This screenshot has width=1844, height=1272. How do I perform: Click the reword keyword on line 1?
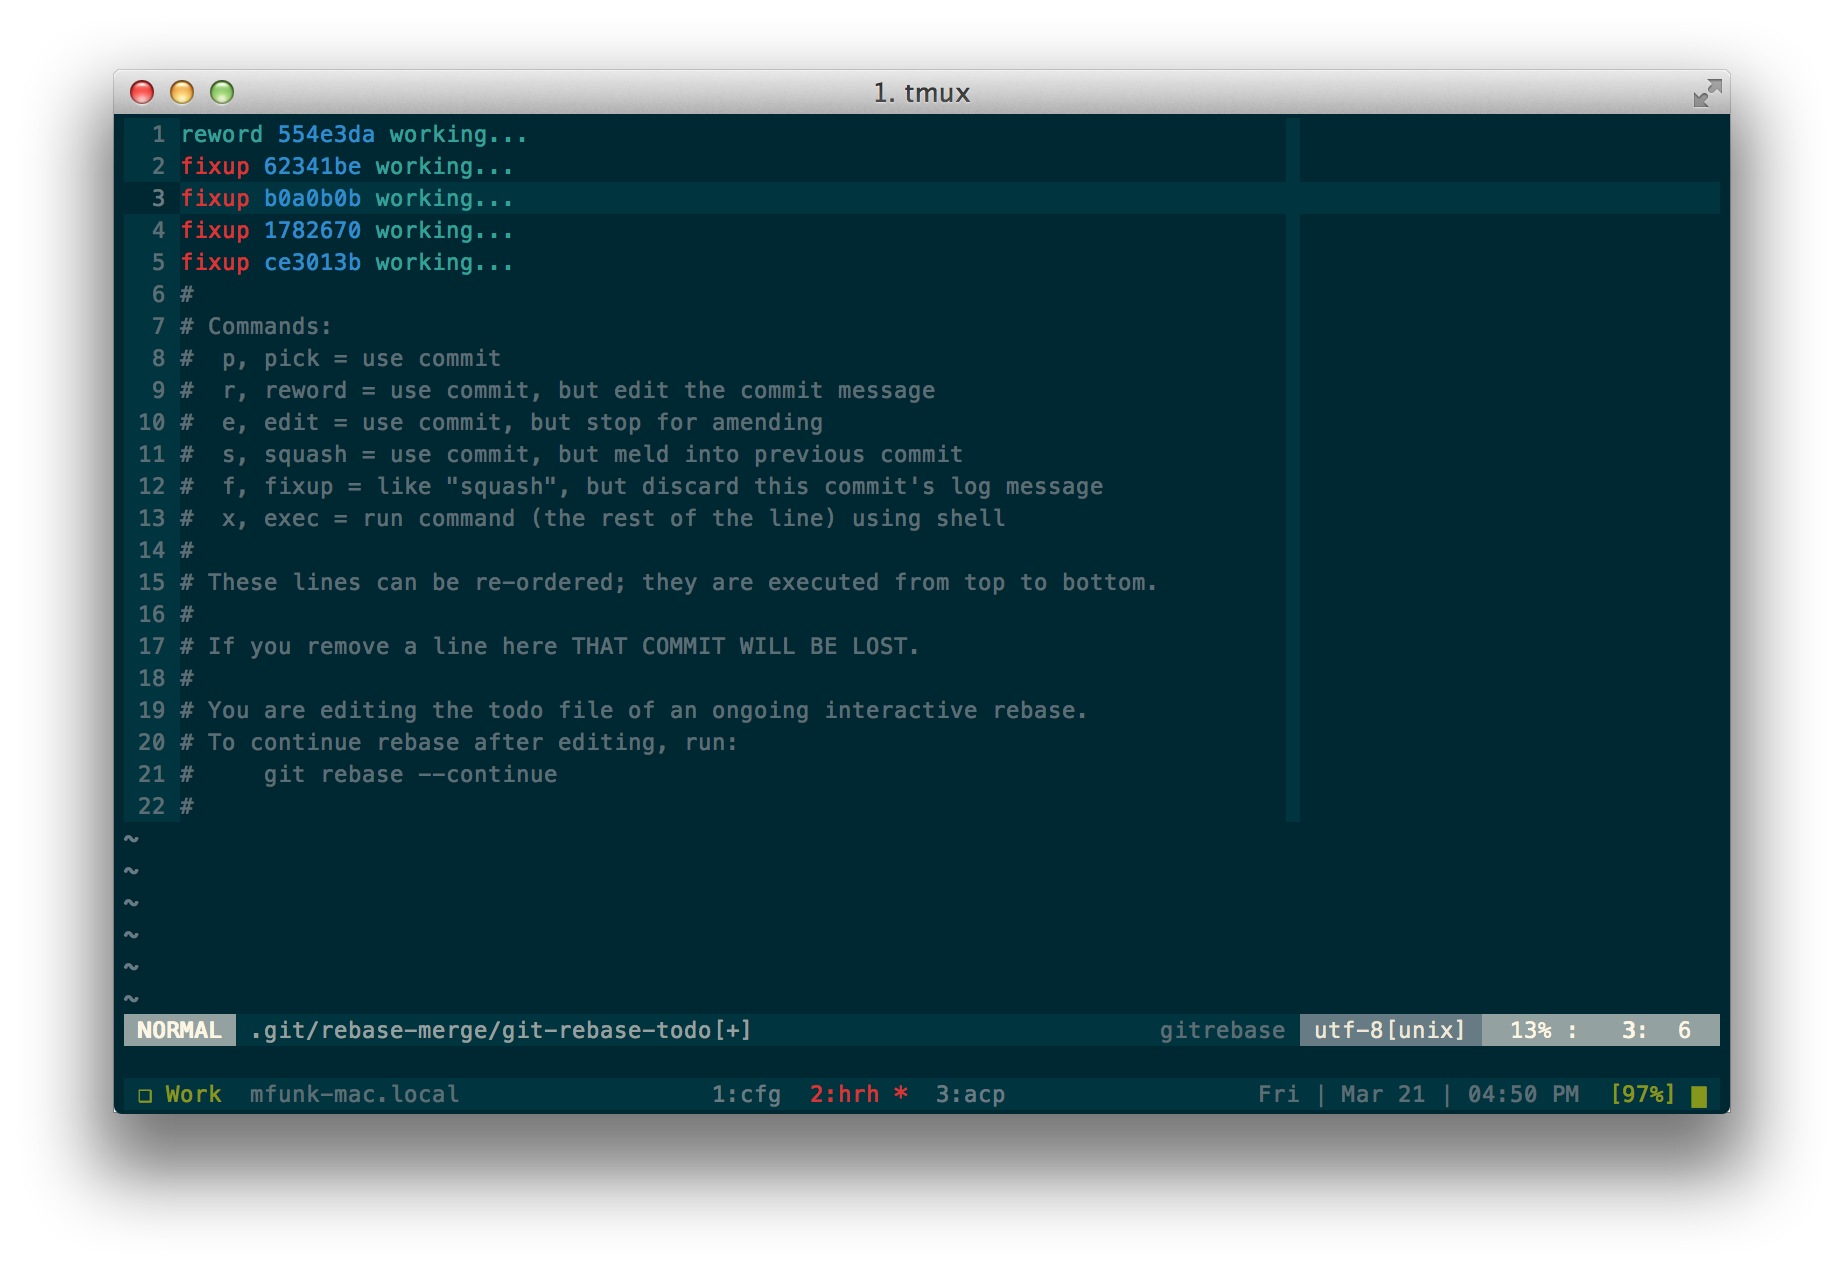click(x=221, y=134)
